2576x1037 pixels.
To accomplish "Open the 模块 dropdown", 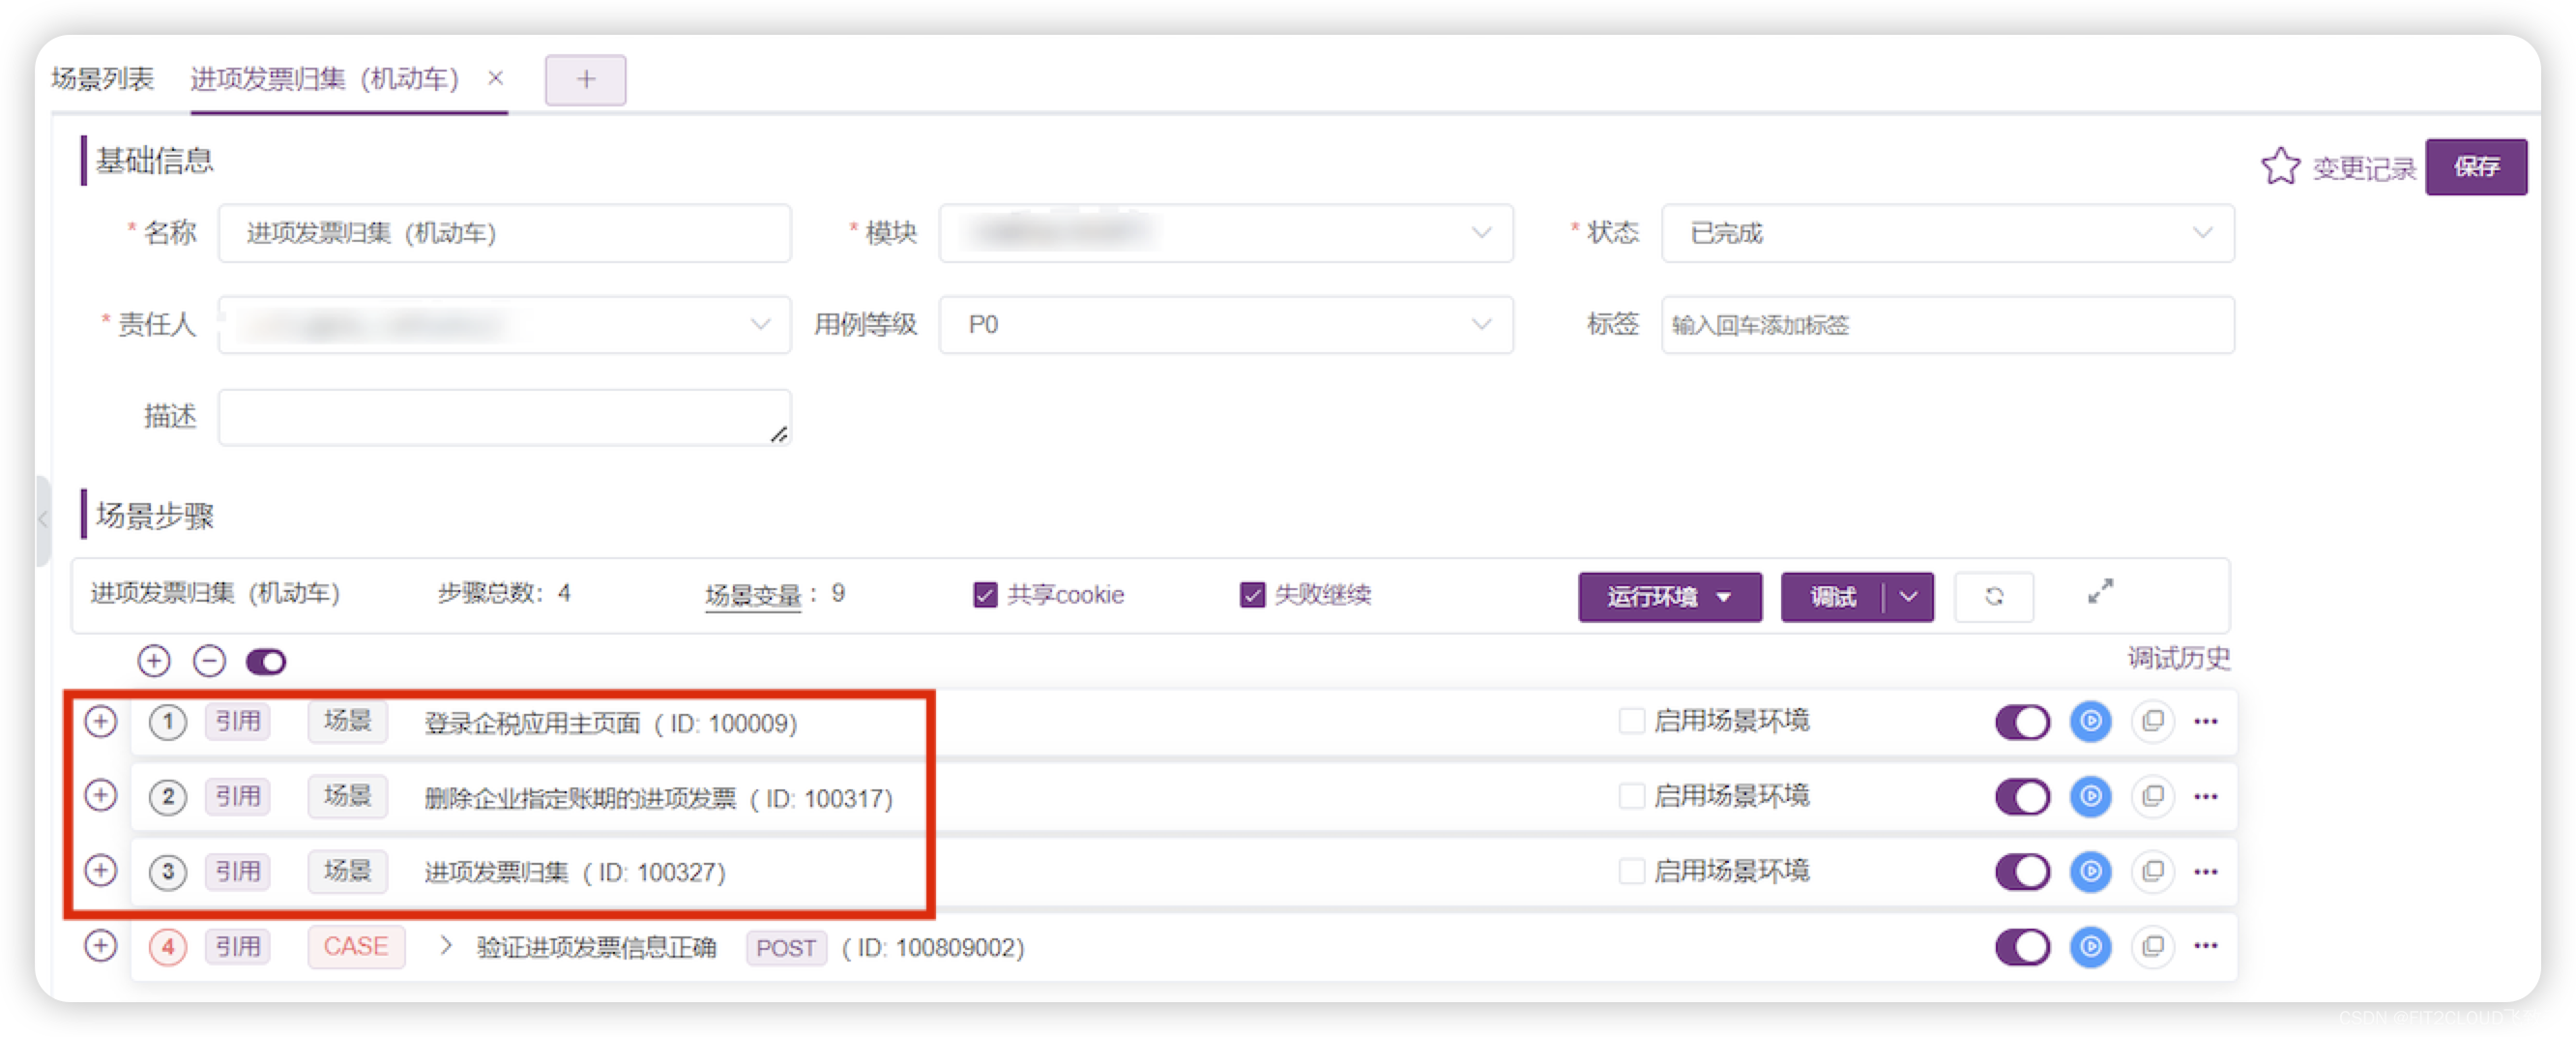I will click(1225, 233).
